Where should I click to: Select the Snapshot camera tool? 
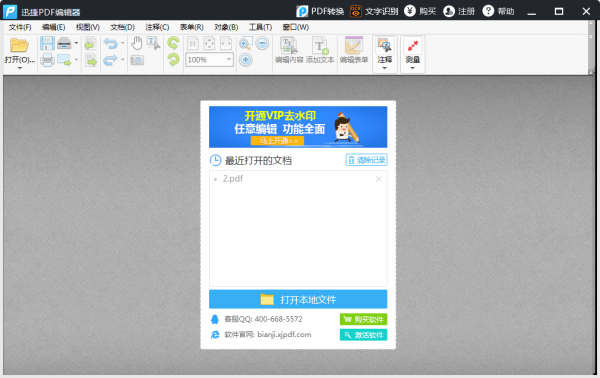[137, 60]
